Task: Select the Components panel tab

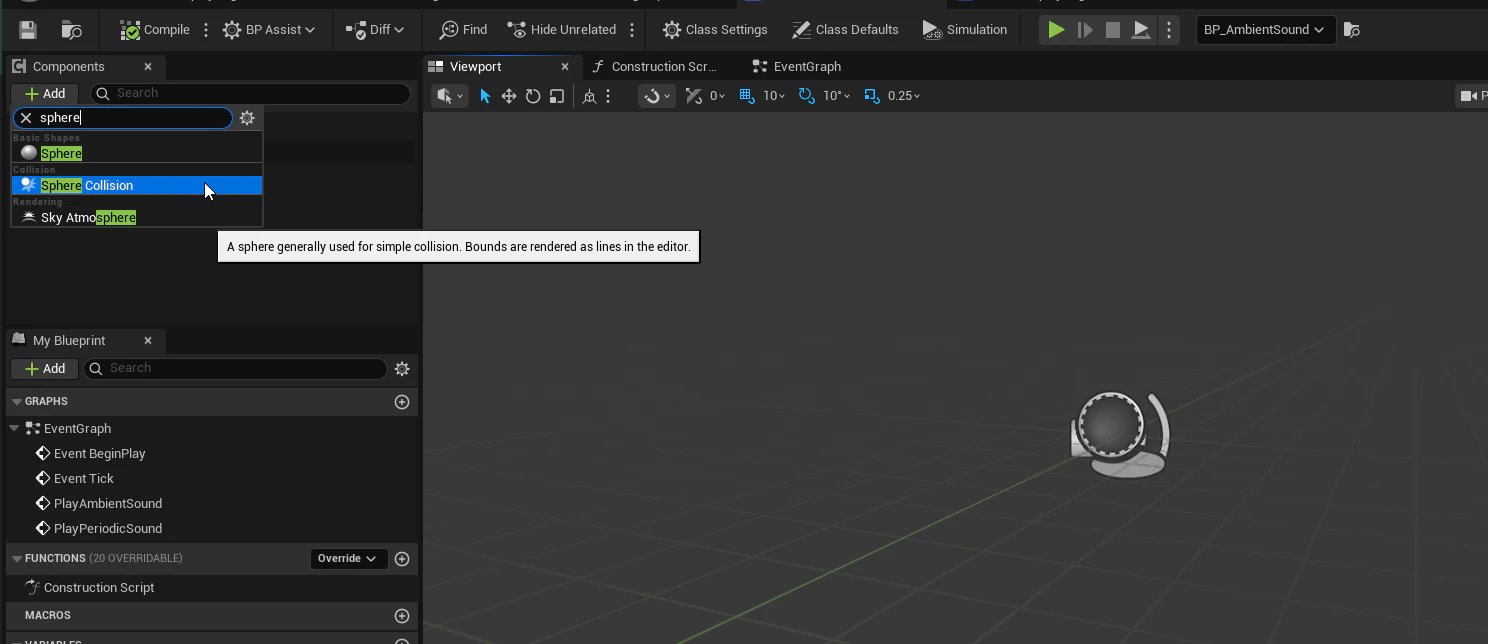Action: (x=68, y=66)
